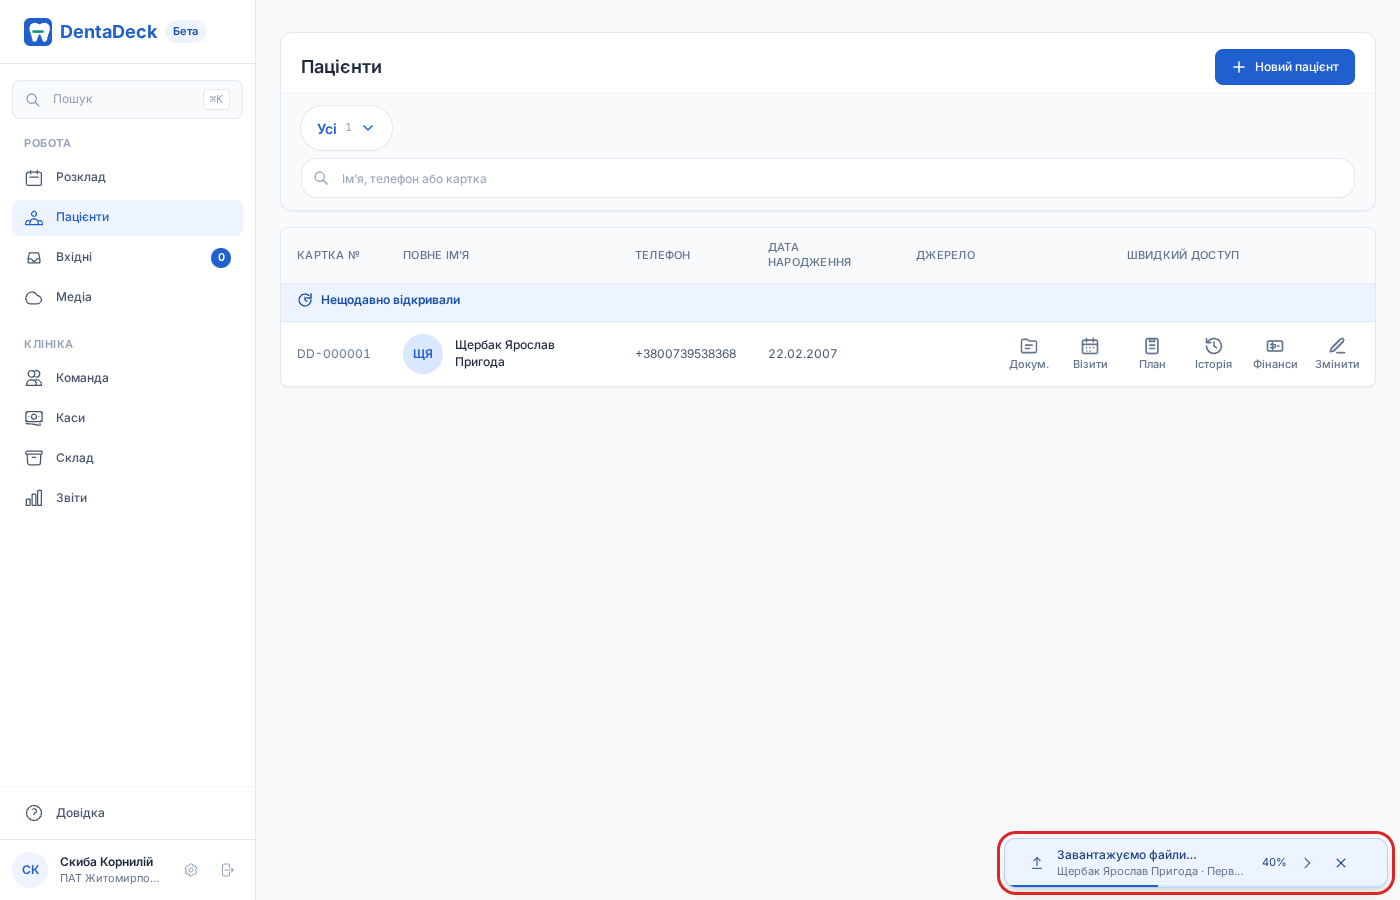Image resolution: width=1400 pixels, height=900 pixels.
Task: Click sidebar Пошук search field
Action: coord(127,99)
